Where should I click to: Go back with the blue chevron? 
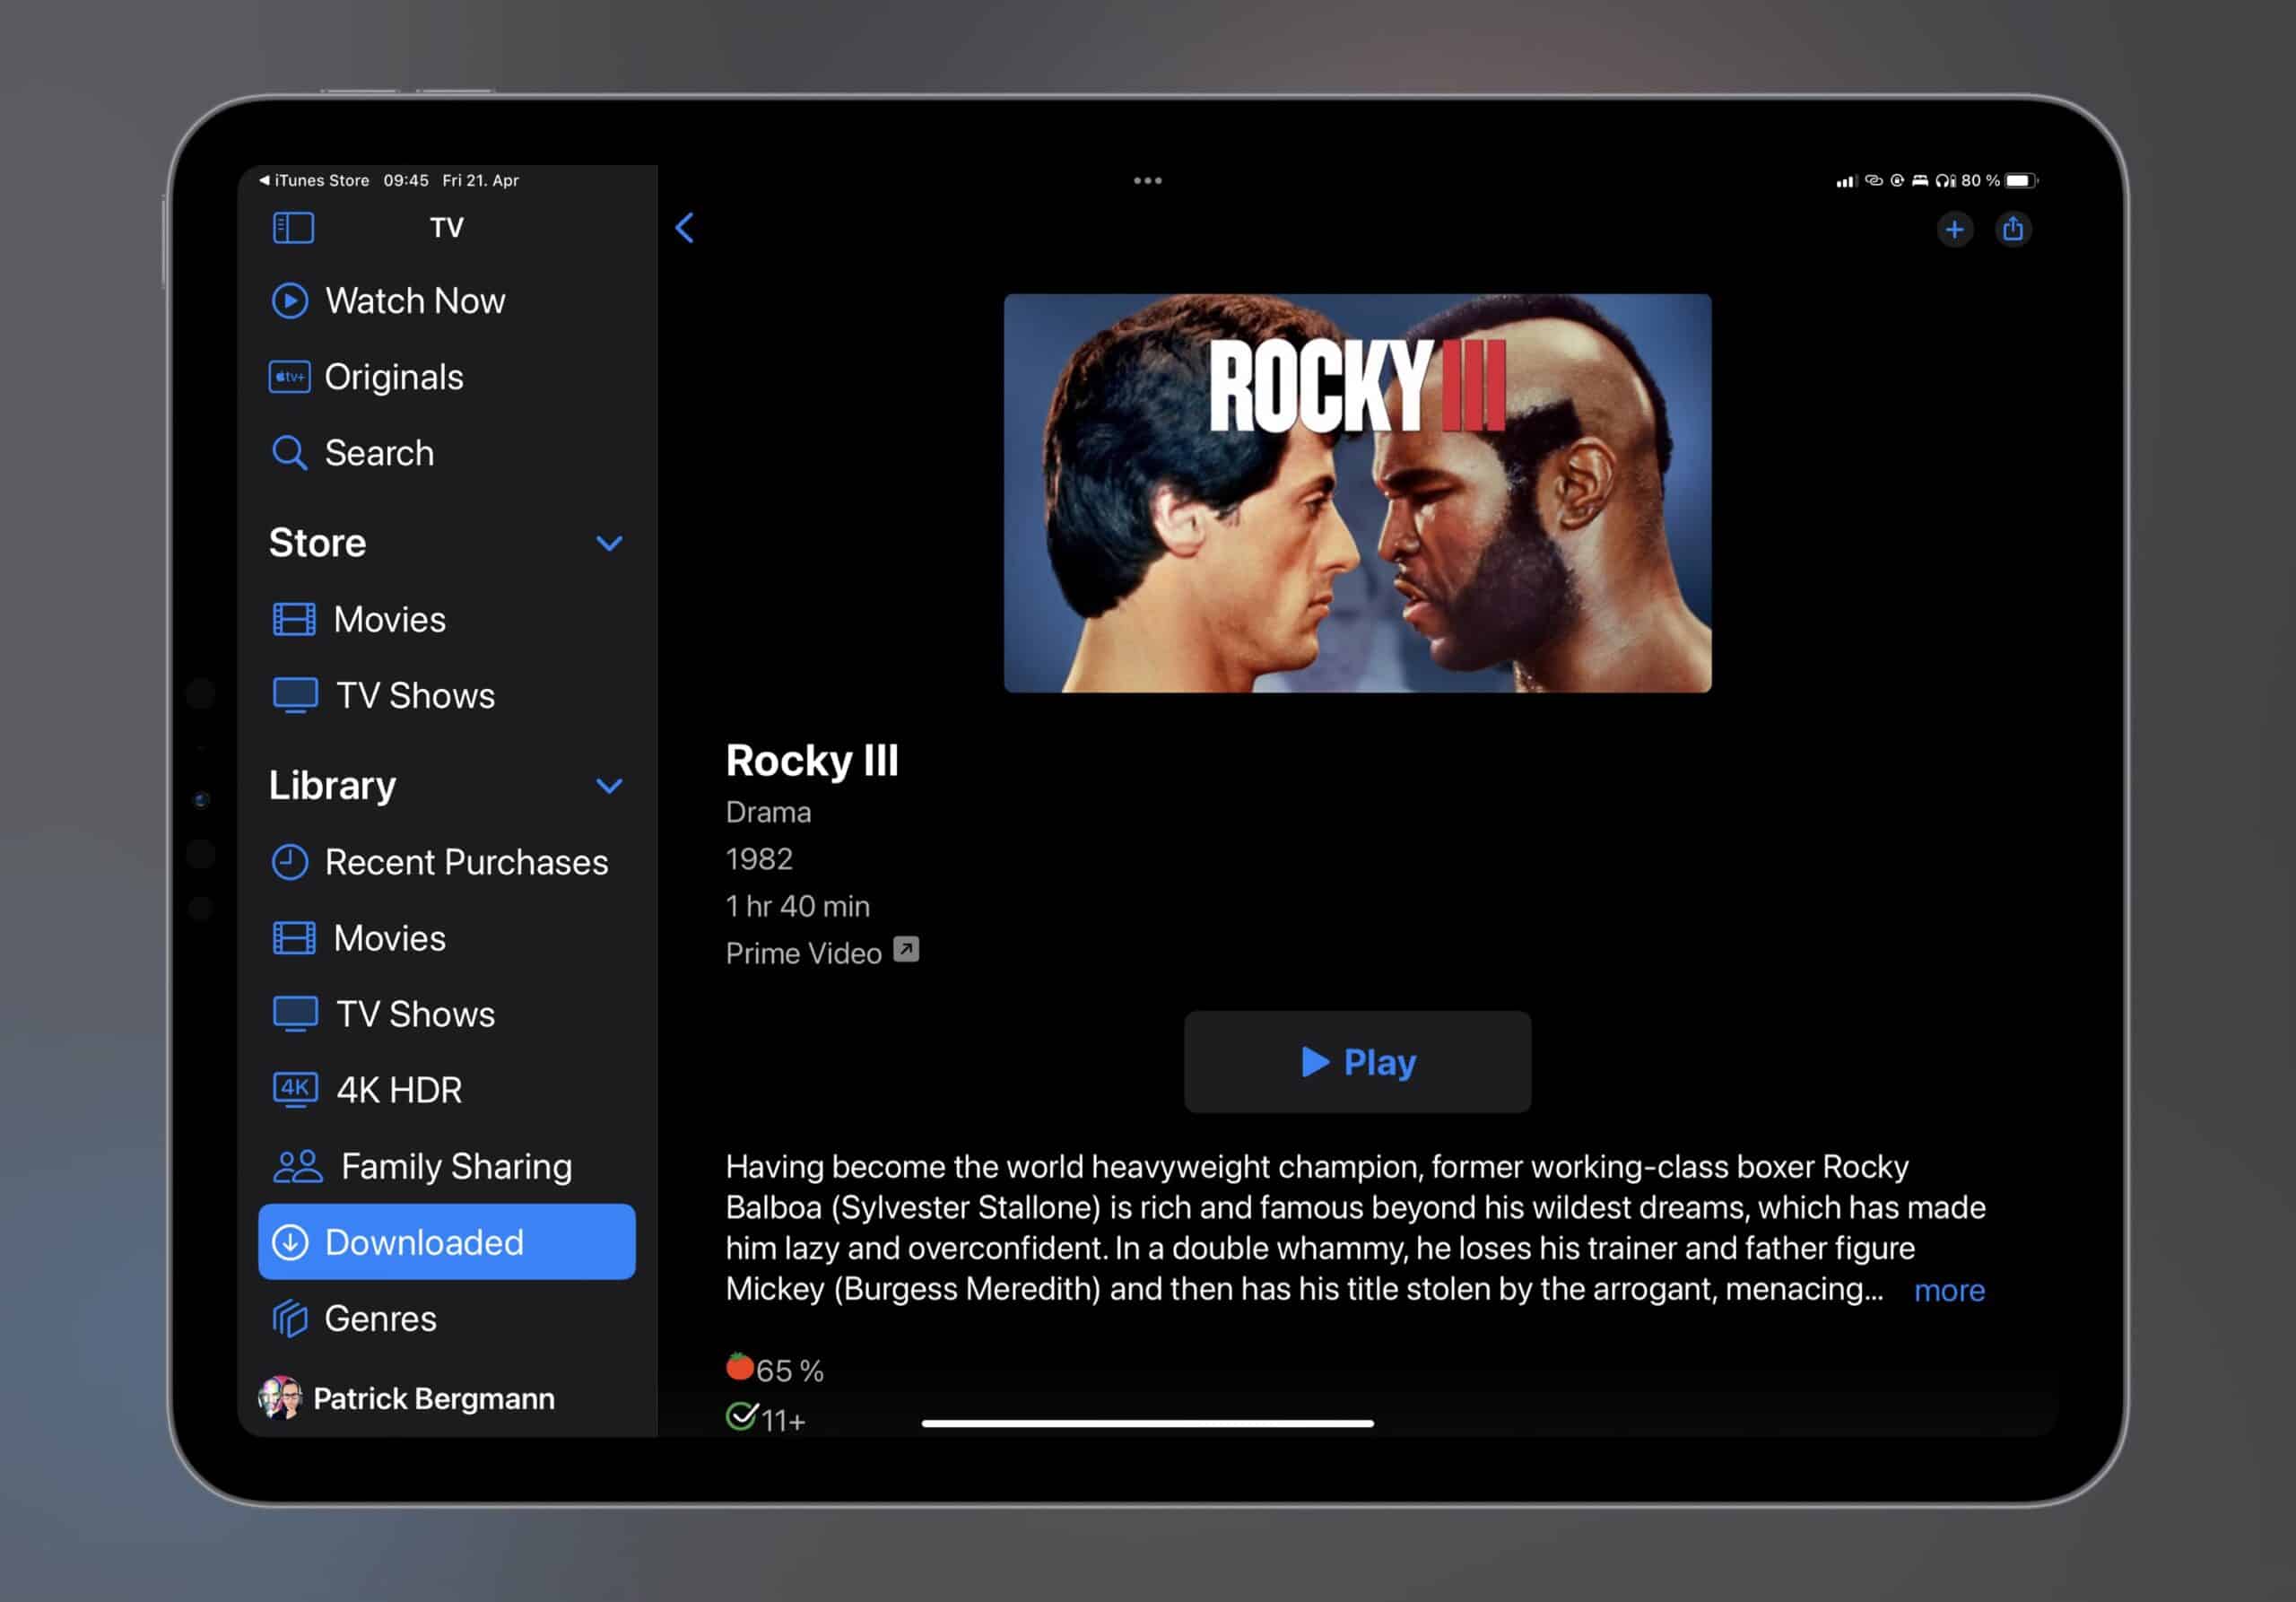685,228
